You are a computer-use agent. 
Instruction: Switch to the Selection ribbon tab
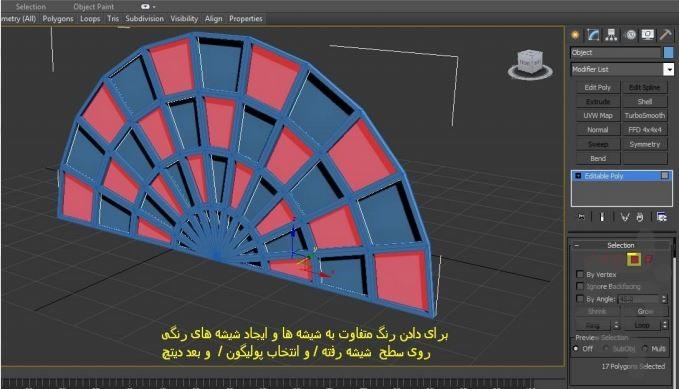[x=31, y=6]
